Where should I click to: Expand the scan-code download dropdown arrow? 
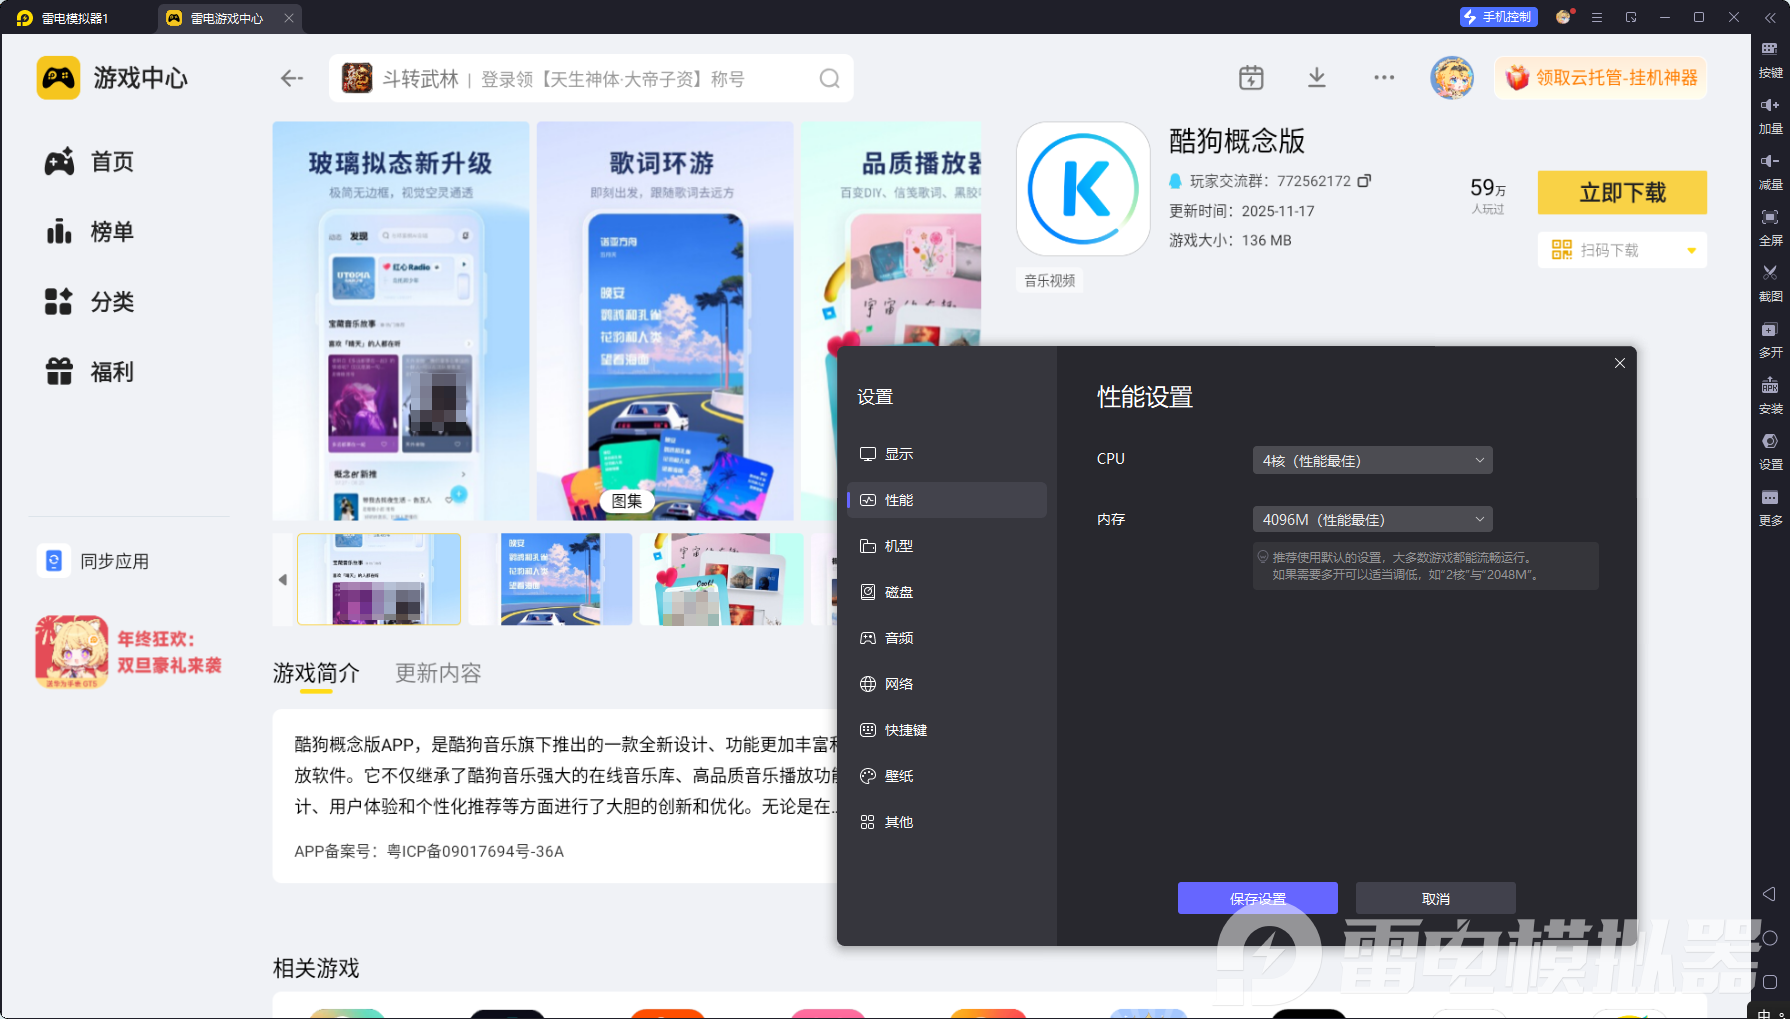click(1691, 251)
